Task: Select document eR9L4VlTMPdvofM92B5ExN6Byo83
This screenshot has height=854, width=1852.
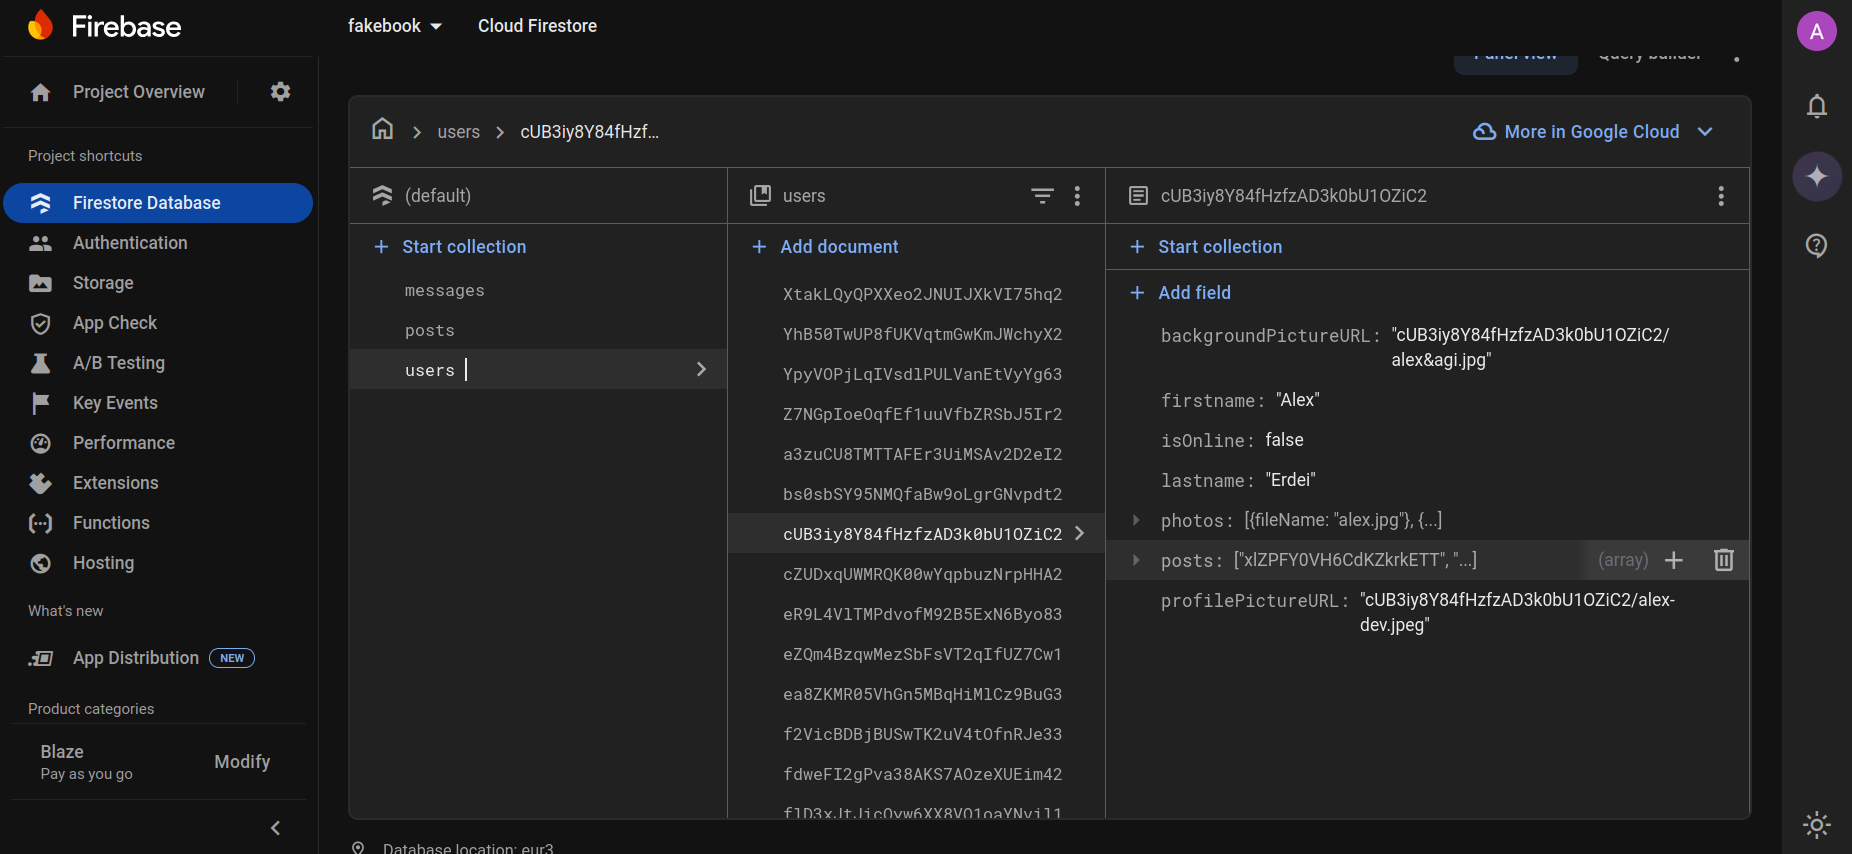Action: [922, 614]
